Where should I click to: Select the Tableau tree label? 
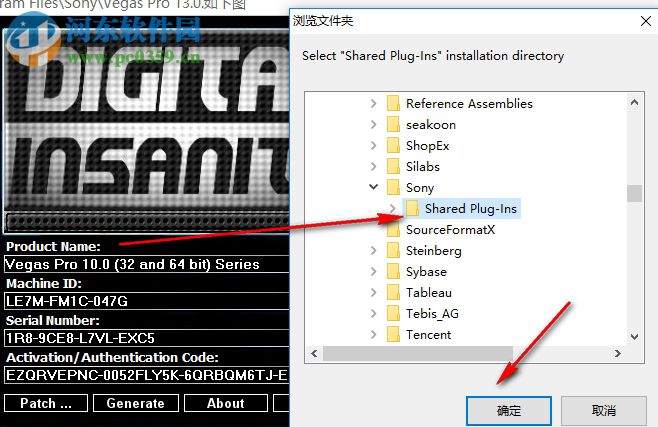(x=428, y=292)
